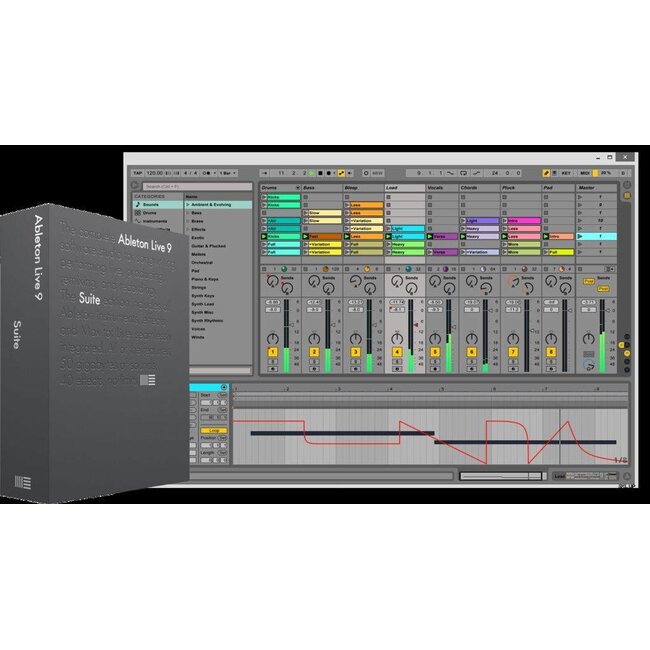Screen dimensions: 650x650
Task: Click the Drums track pan knob
Action: [x=272, y=338]
